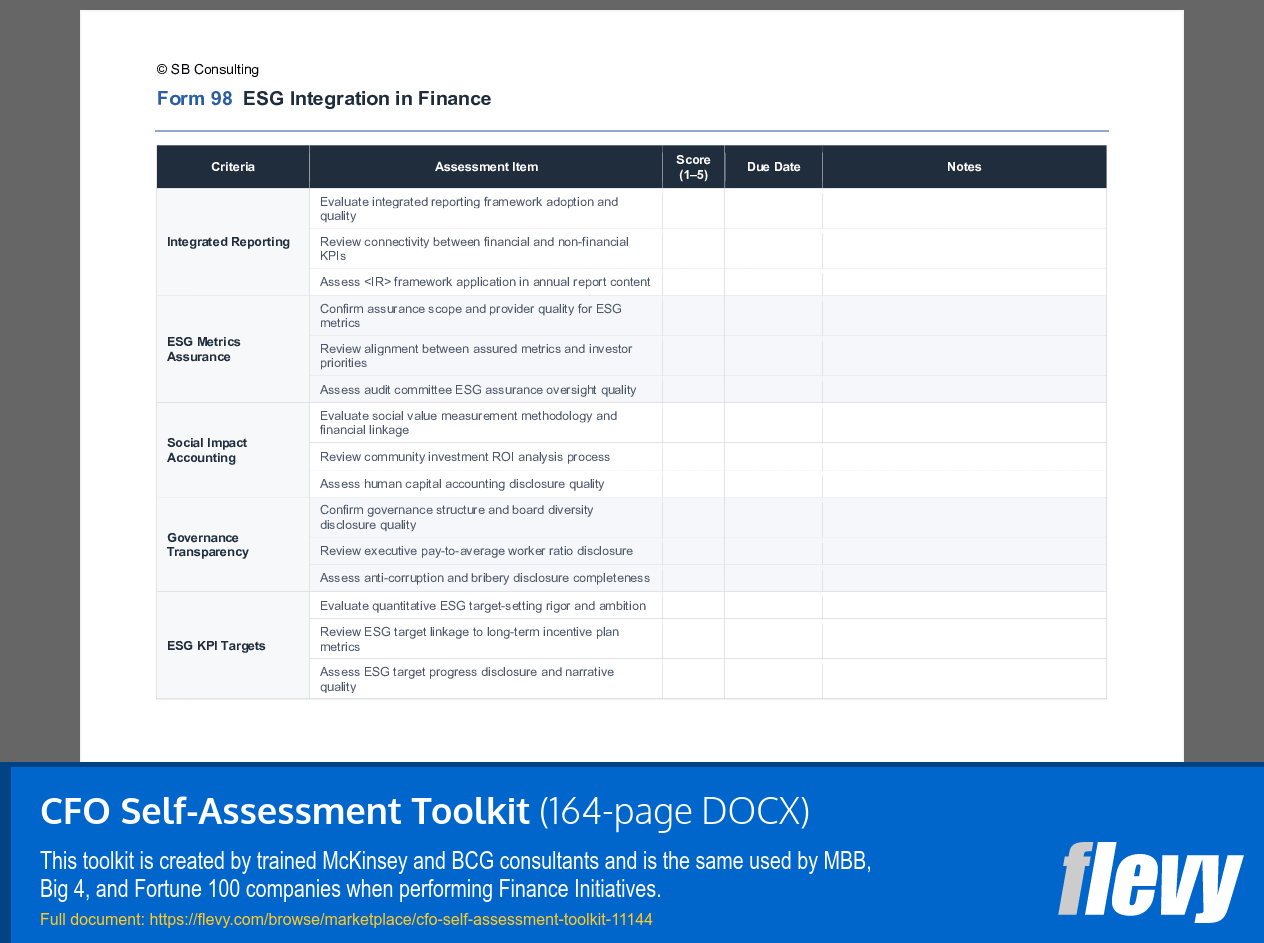Select the Due Date cell for community investment ROI

click(773, 456)
